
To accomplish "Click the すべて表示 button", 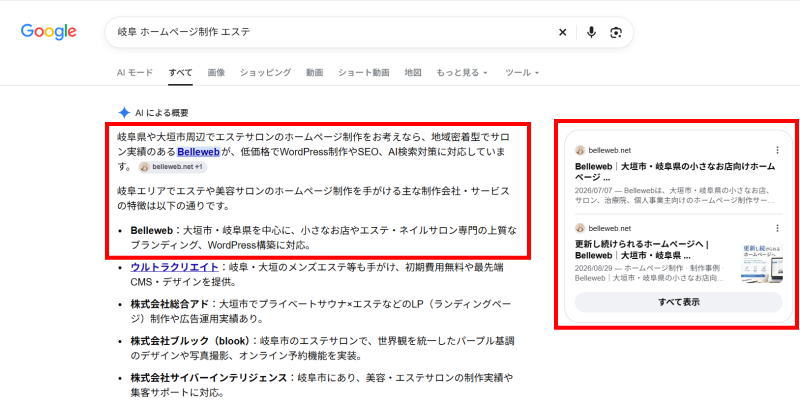I will (678, 302).
